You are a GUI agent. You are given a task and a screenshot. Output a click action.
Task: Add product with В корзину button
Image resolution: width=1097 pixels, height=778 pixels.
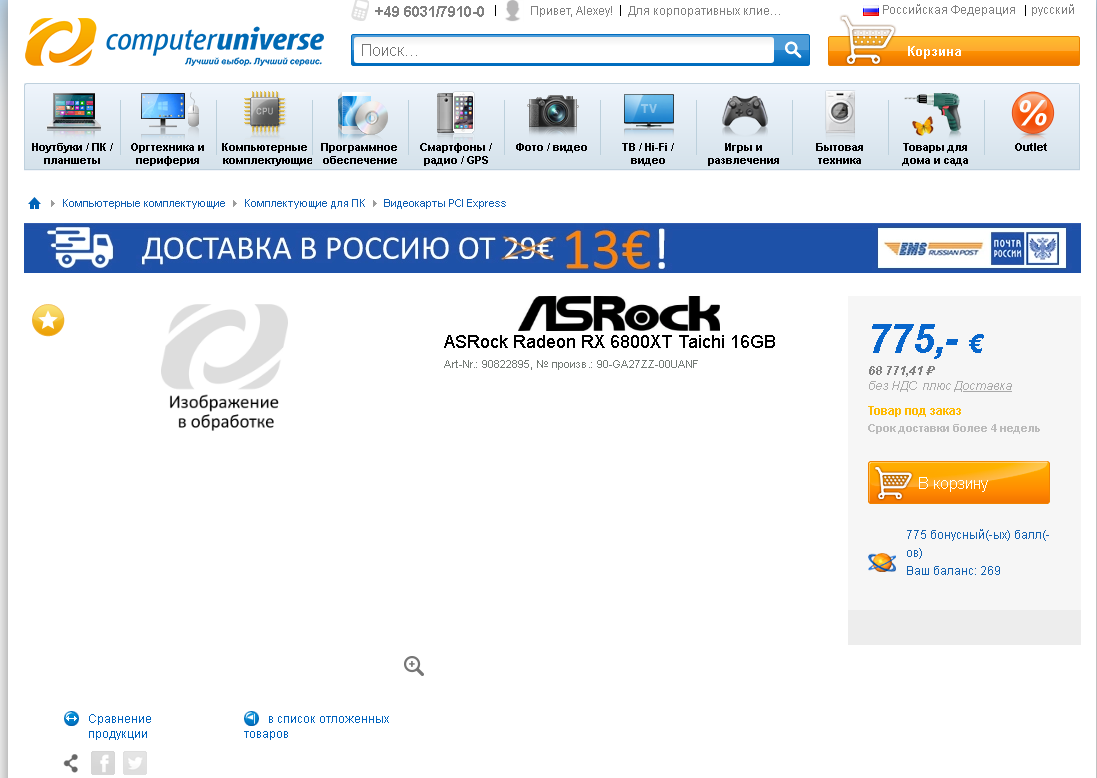[958, 483]
